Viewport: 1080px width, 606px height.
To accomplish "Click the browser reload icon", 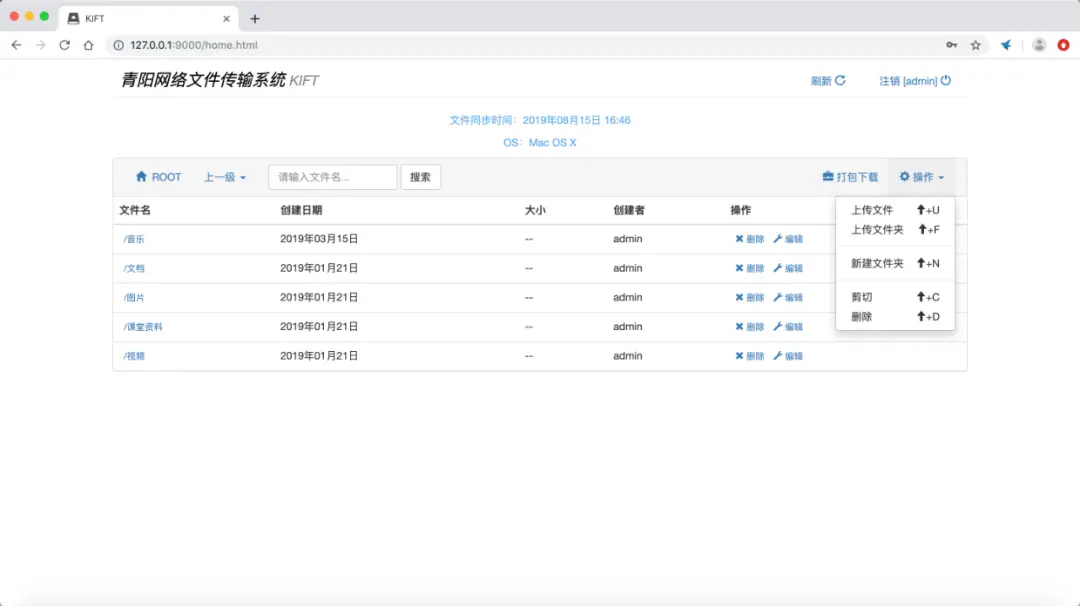I will 64,45.
